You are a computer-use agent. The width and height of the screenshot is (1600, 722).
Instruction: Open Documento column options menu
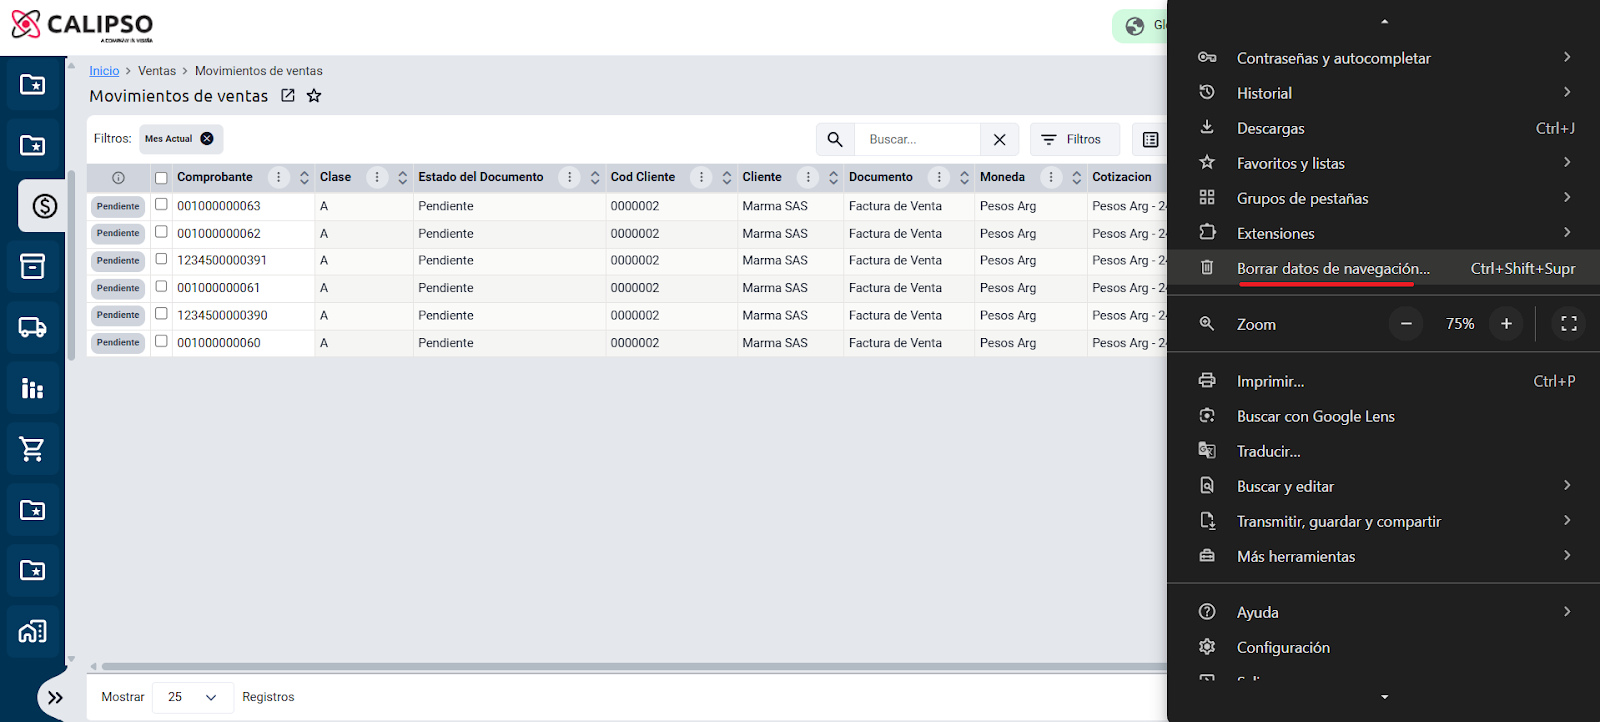(939, 177)
